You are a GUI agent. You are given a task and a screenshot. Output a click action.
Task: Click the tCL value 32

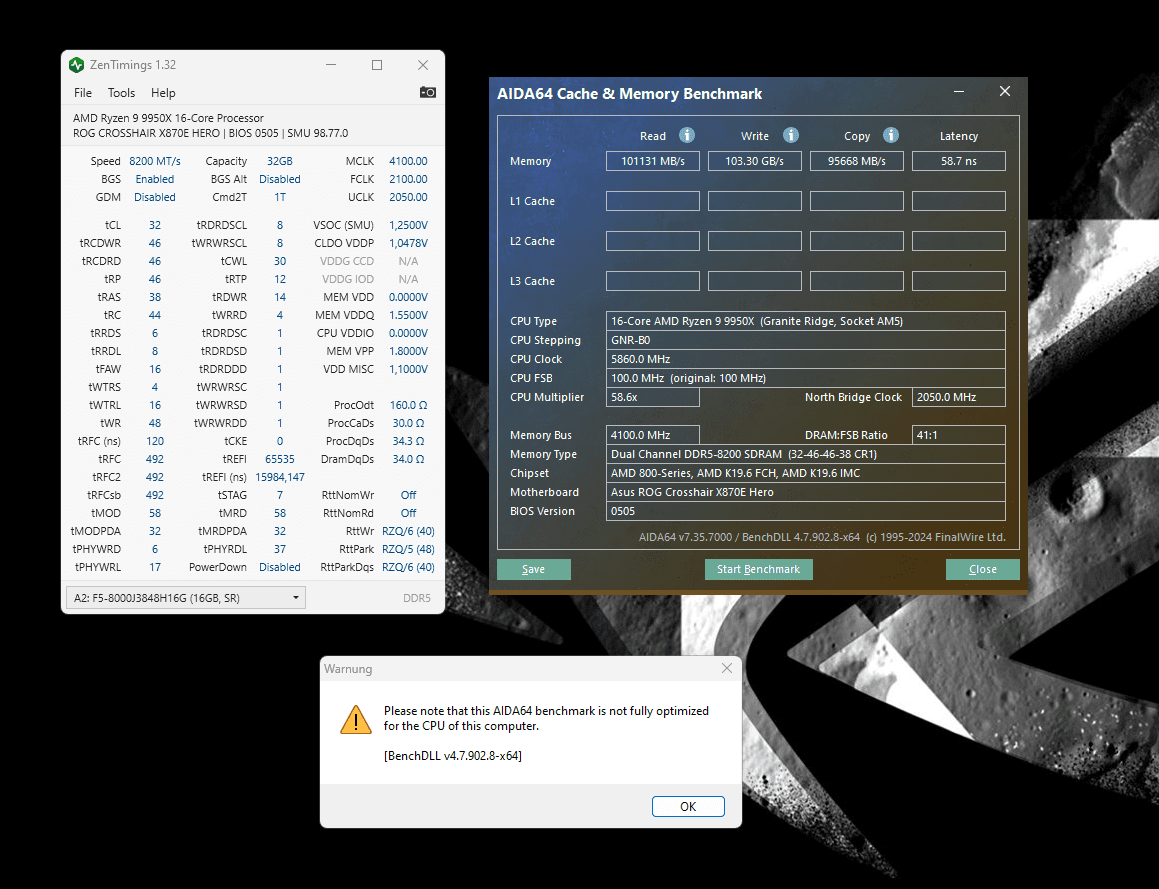pos(154,225)
